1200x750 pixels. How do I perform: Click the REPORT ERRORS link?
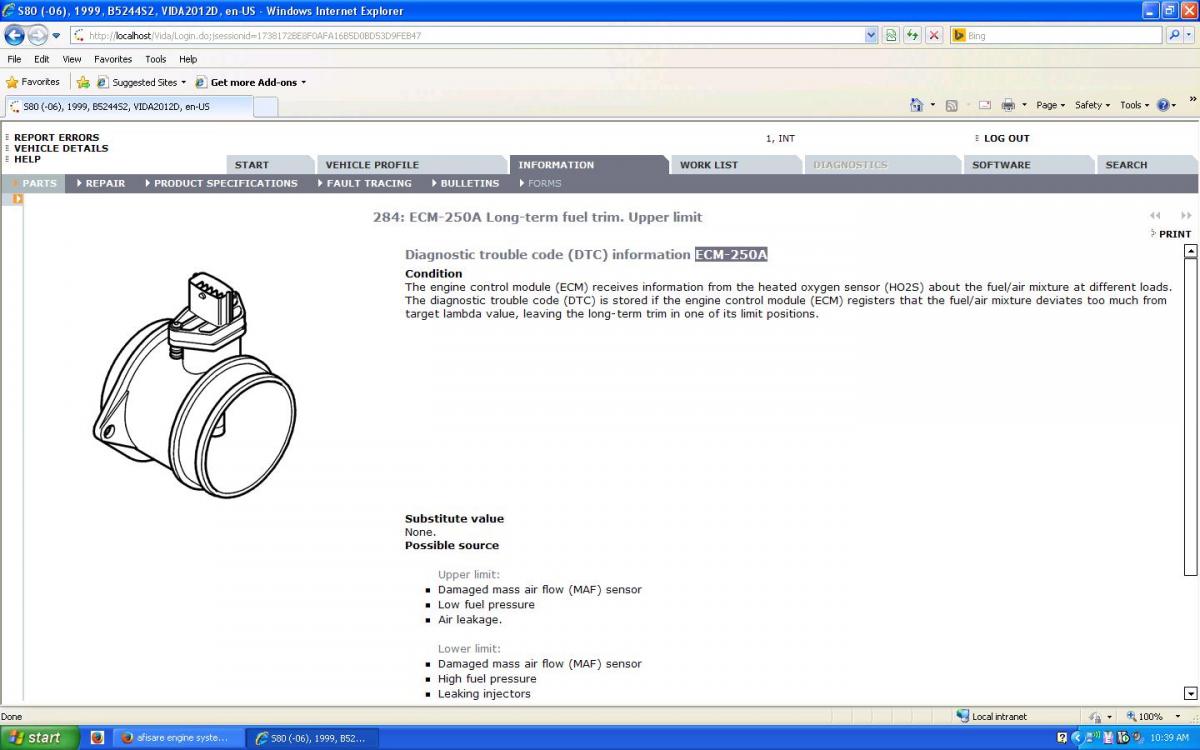(56, 138)
